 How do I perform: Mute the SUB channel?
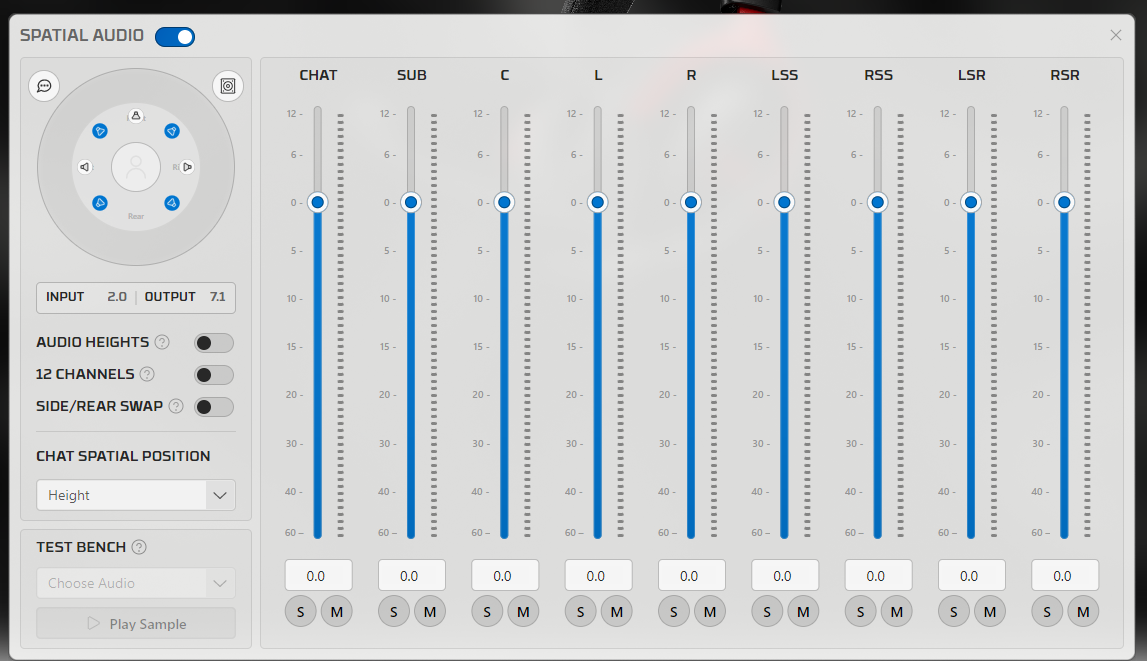[430, 612]
